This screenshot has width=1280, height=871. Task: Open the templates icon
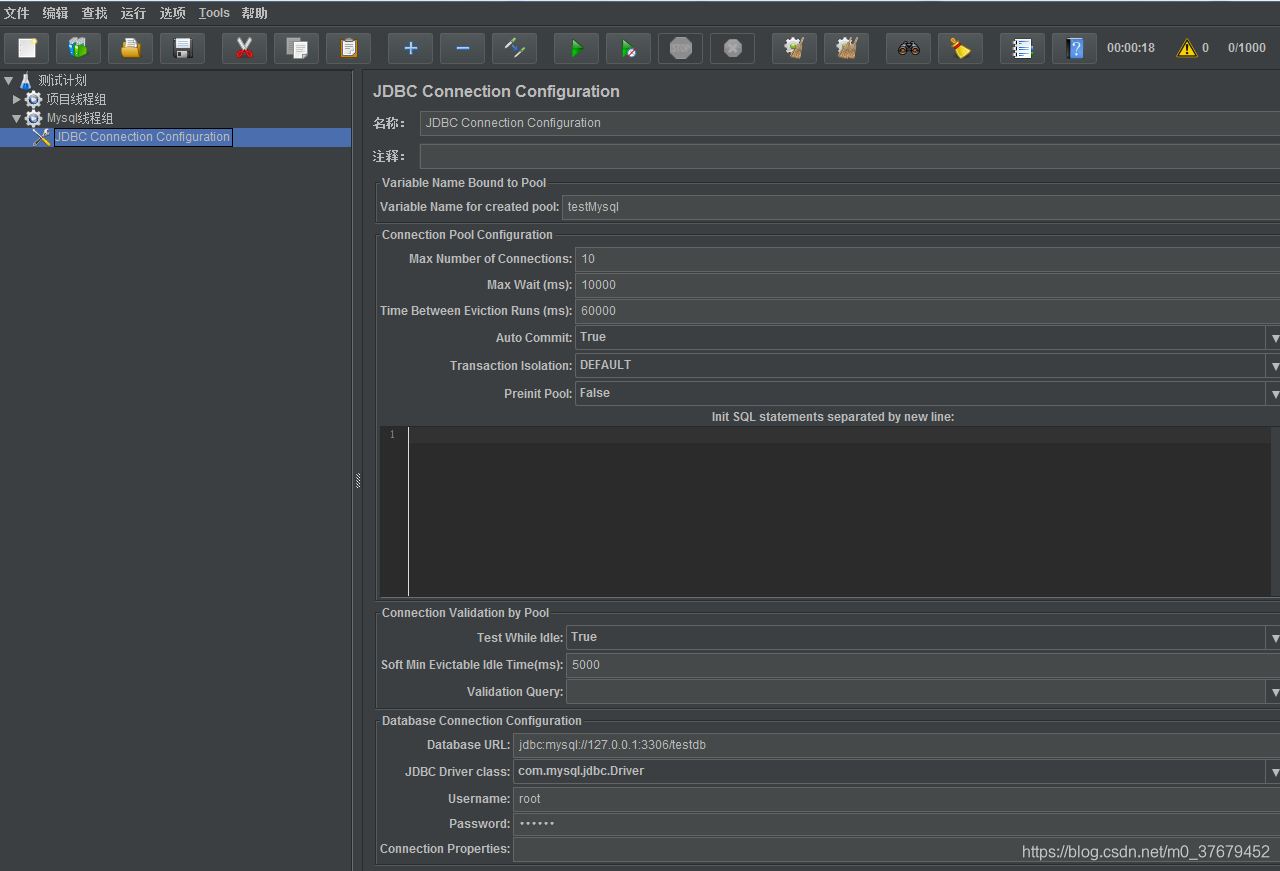point(78,48)
